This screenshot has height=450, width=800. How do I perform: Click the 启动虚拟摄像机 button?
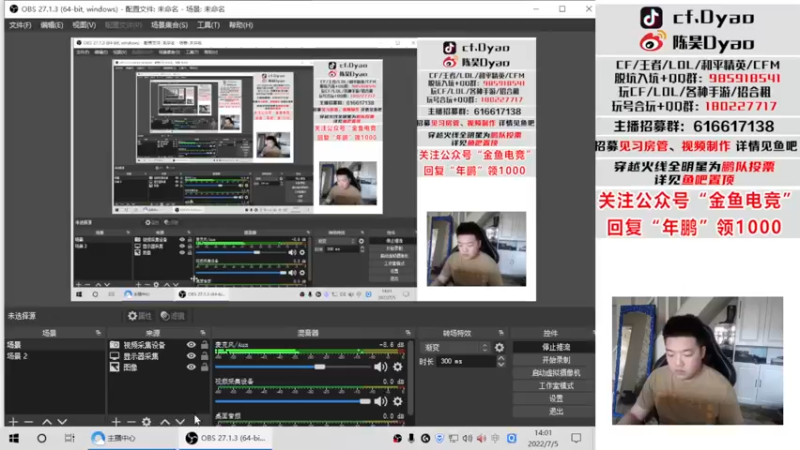click(x=555, y=373)
